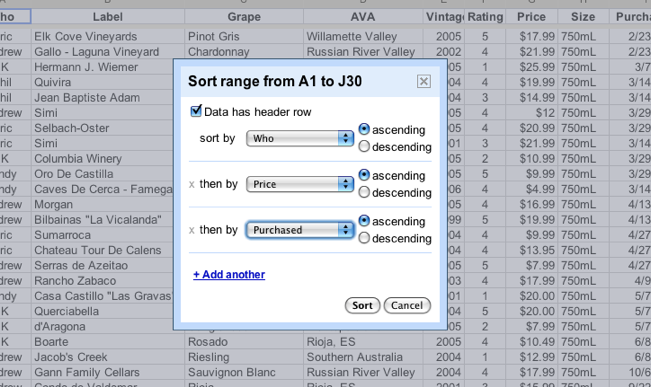Click the AVA column header
651x387 pixels.
point(363,17)
